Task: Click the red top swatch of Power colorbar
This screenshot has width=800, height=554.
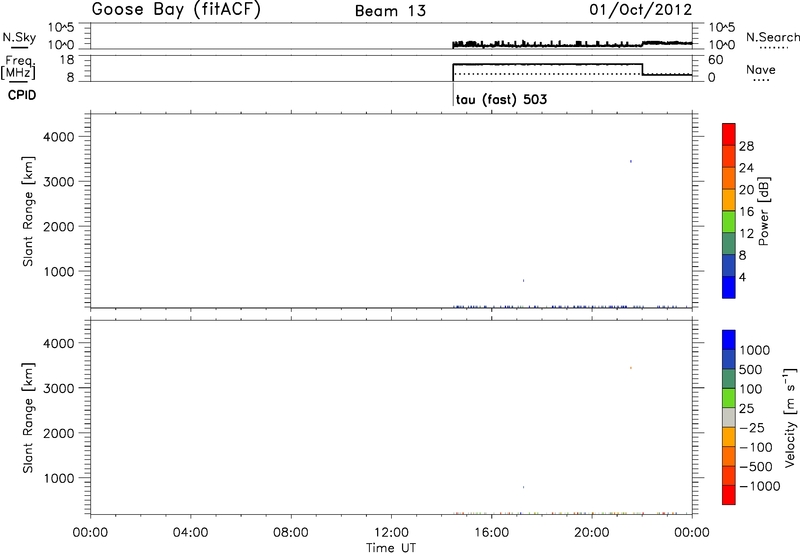Action: click(729, 134)
